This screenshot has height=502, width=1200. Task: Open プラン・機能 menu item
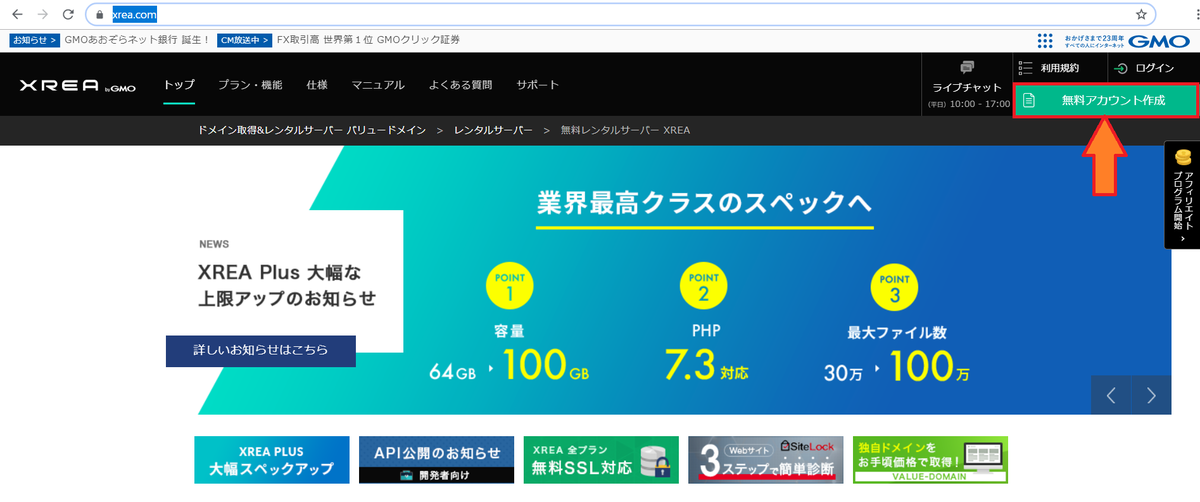[x=251, y=85]
